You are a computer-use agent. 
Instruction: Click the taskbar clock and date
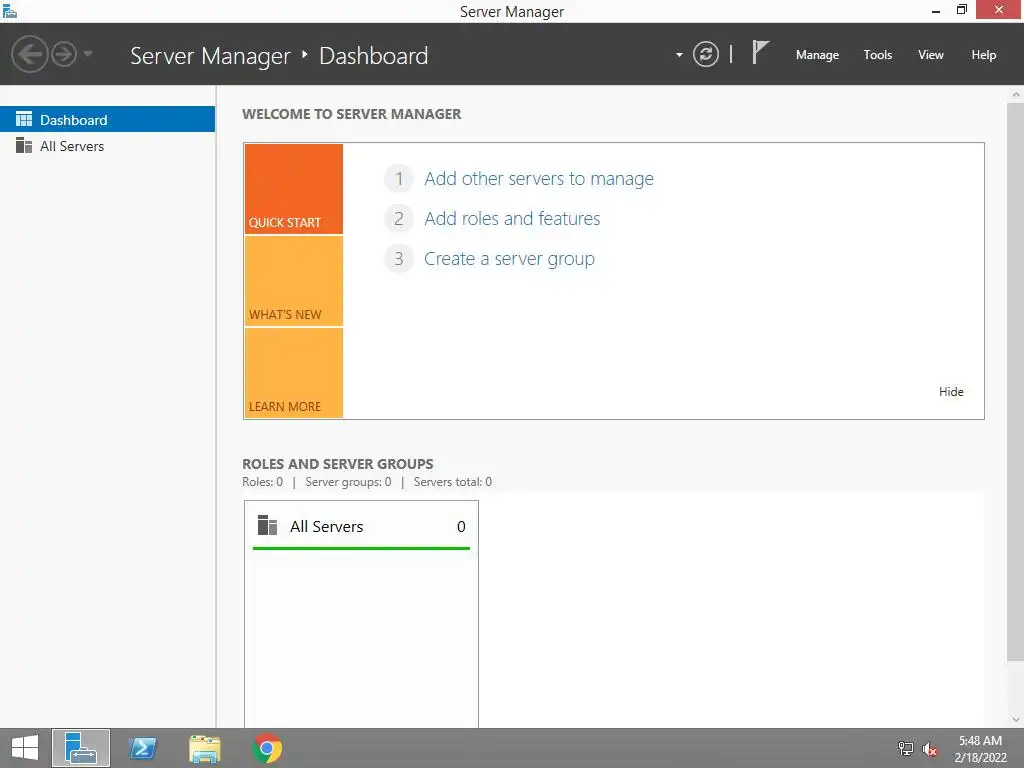980,749
